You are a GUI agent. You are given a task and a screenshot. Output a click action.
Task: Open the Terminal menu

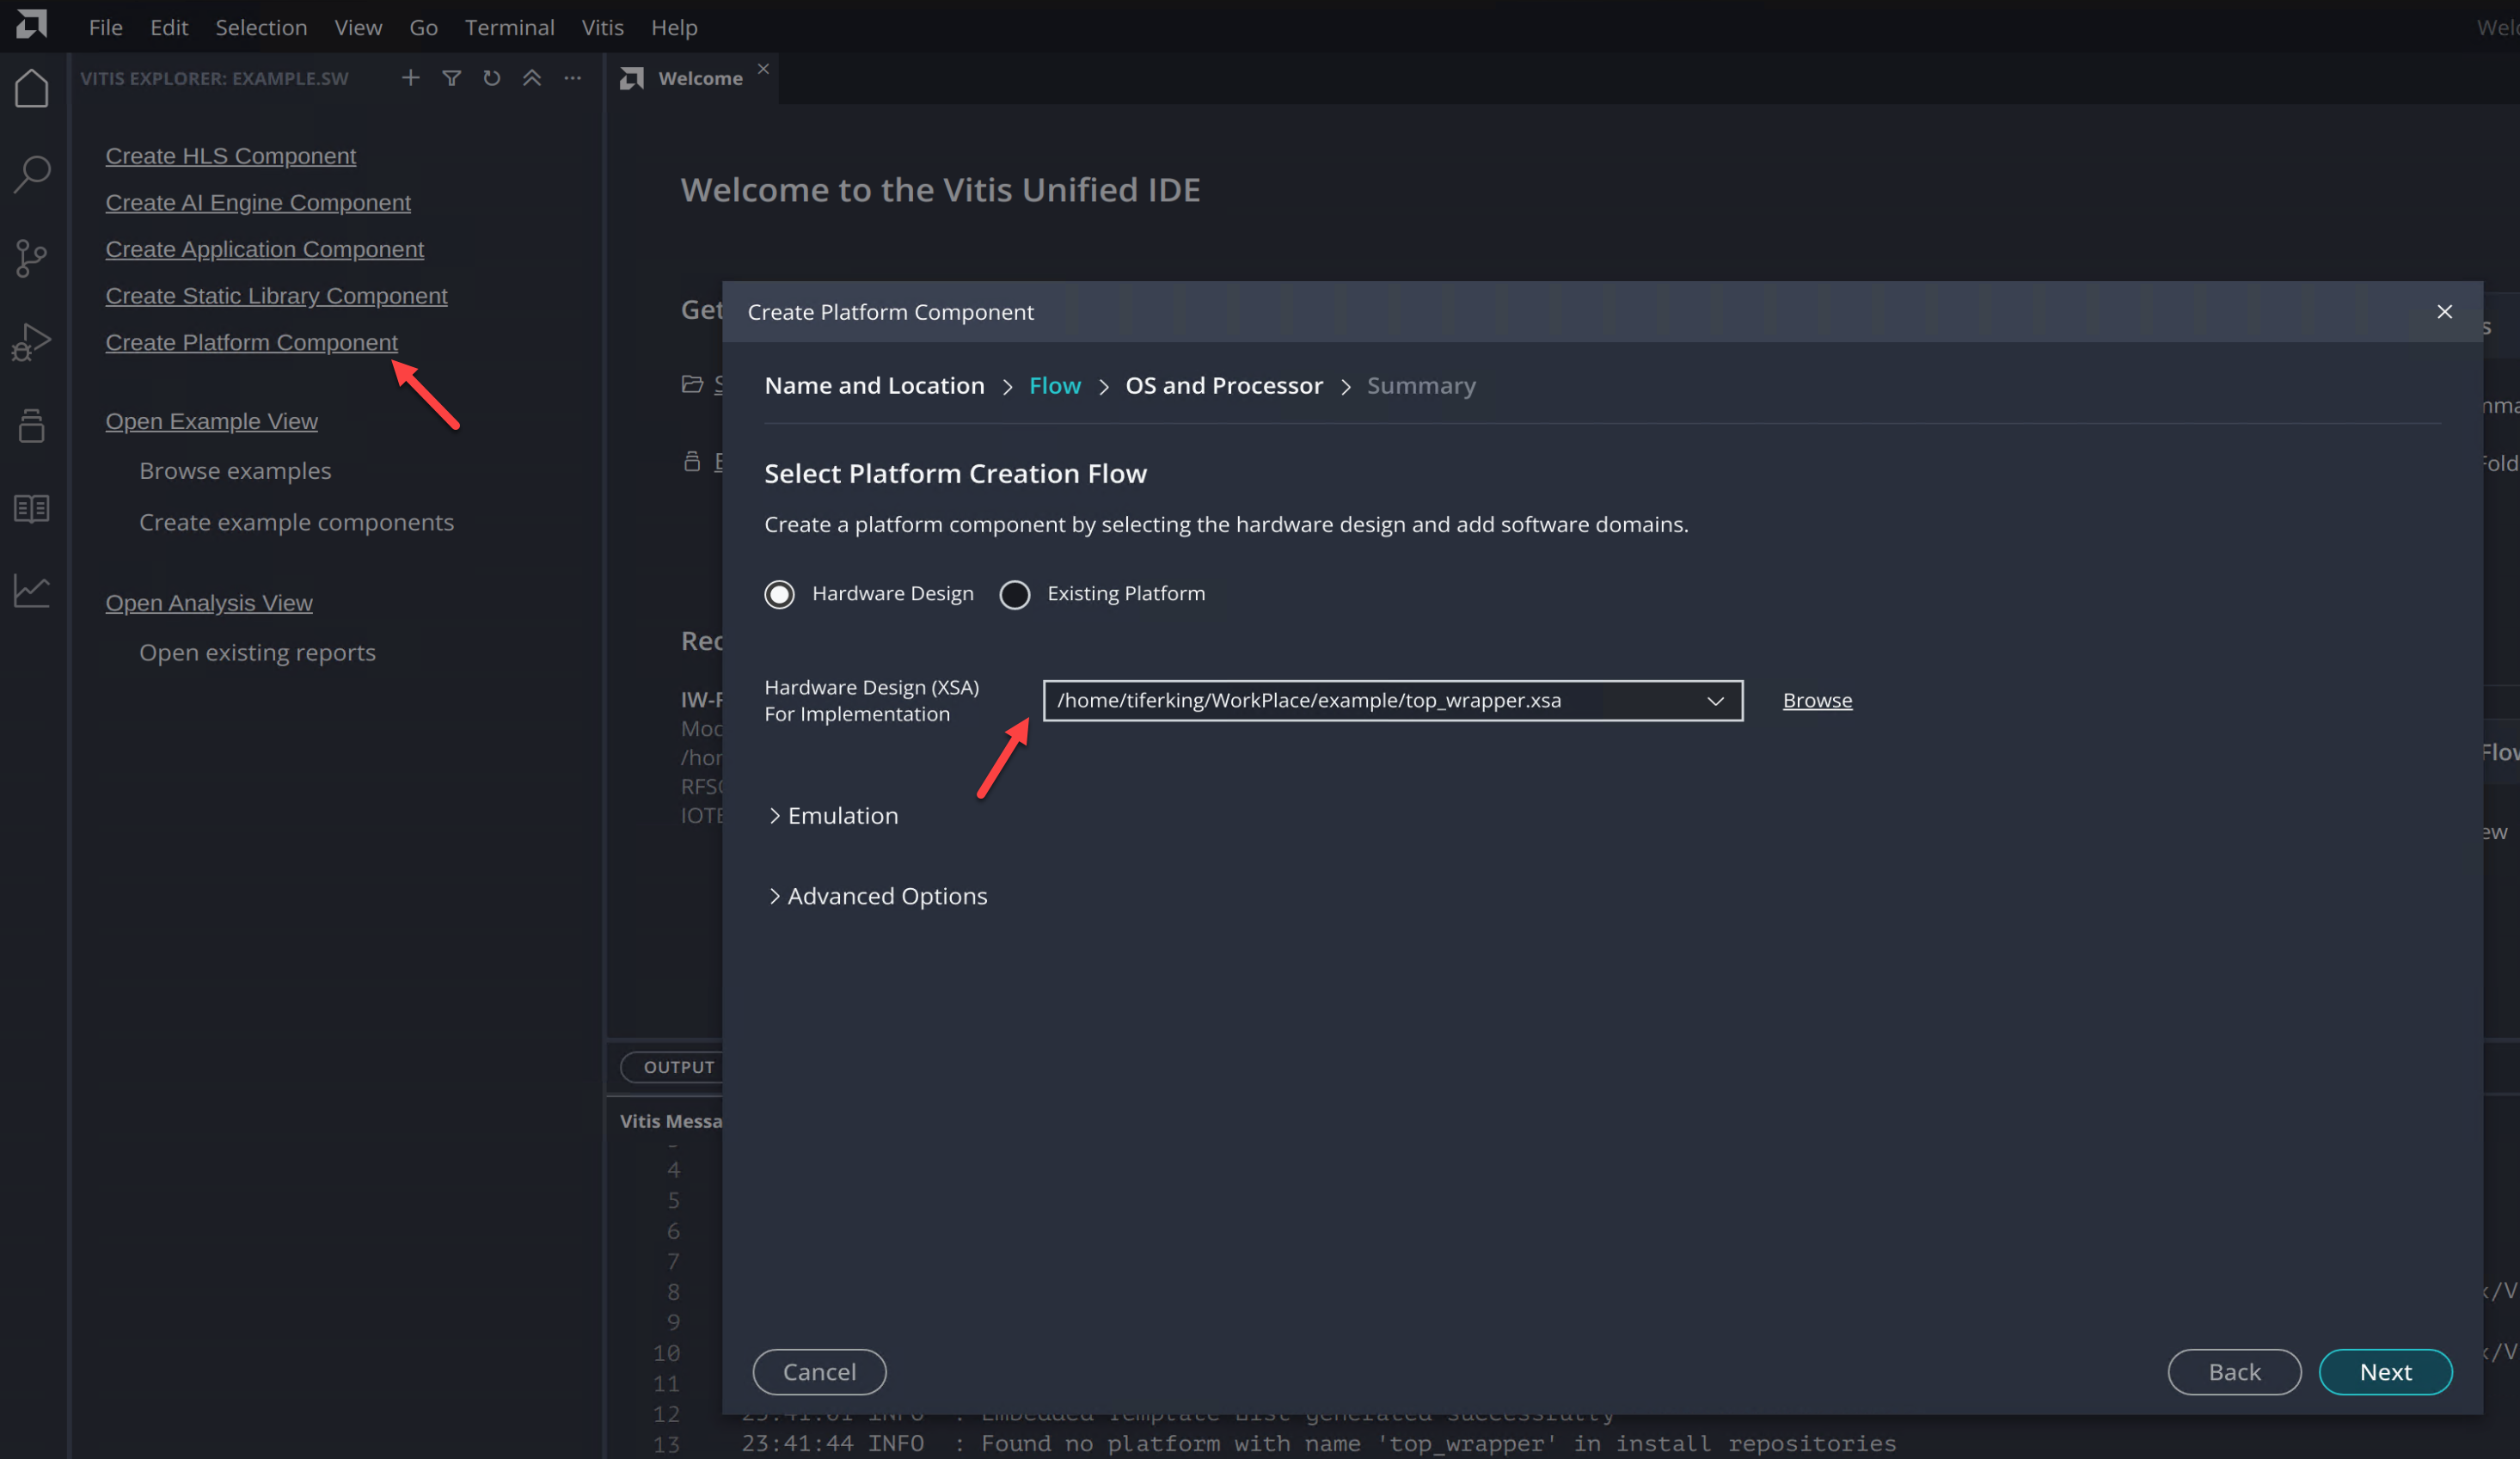coord(509,27)
